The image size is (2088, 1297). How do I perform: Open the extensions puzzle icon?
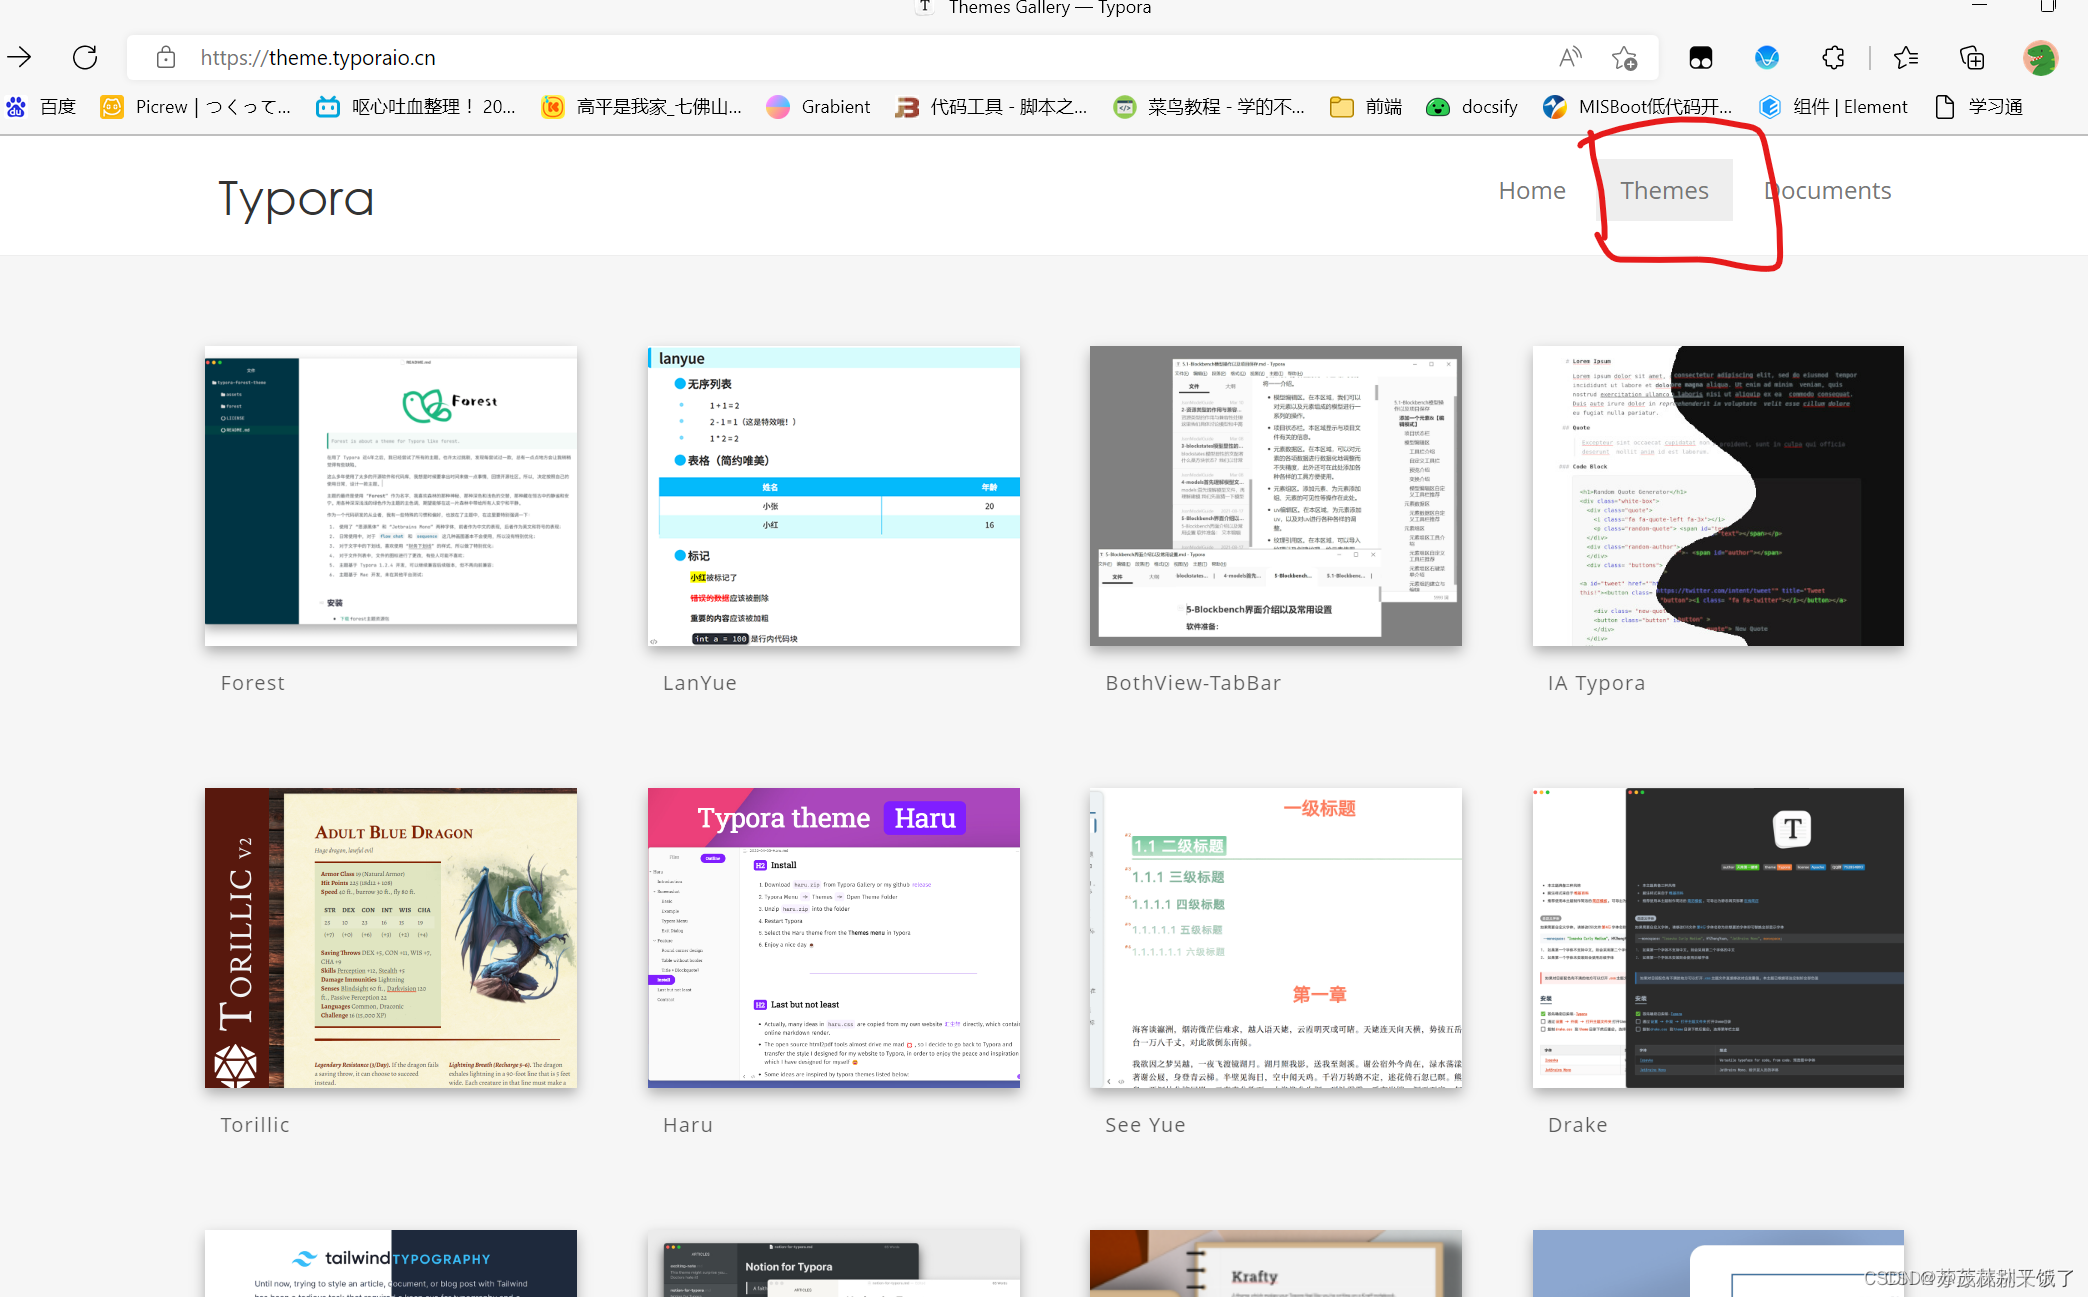pos(1833,57)
